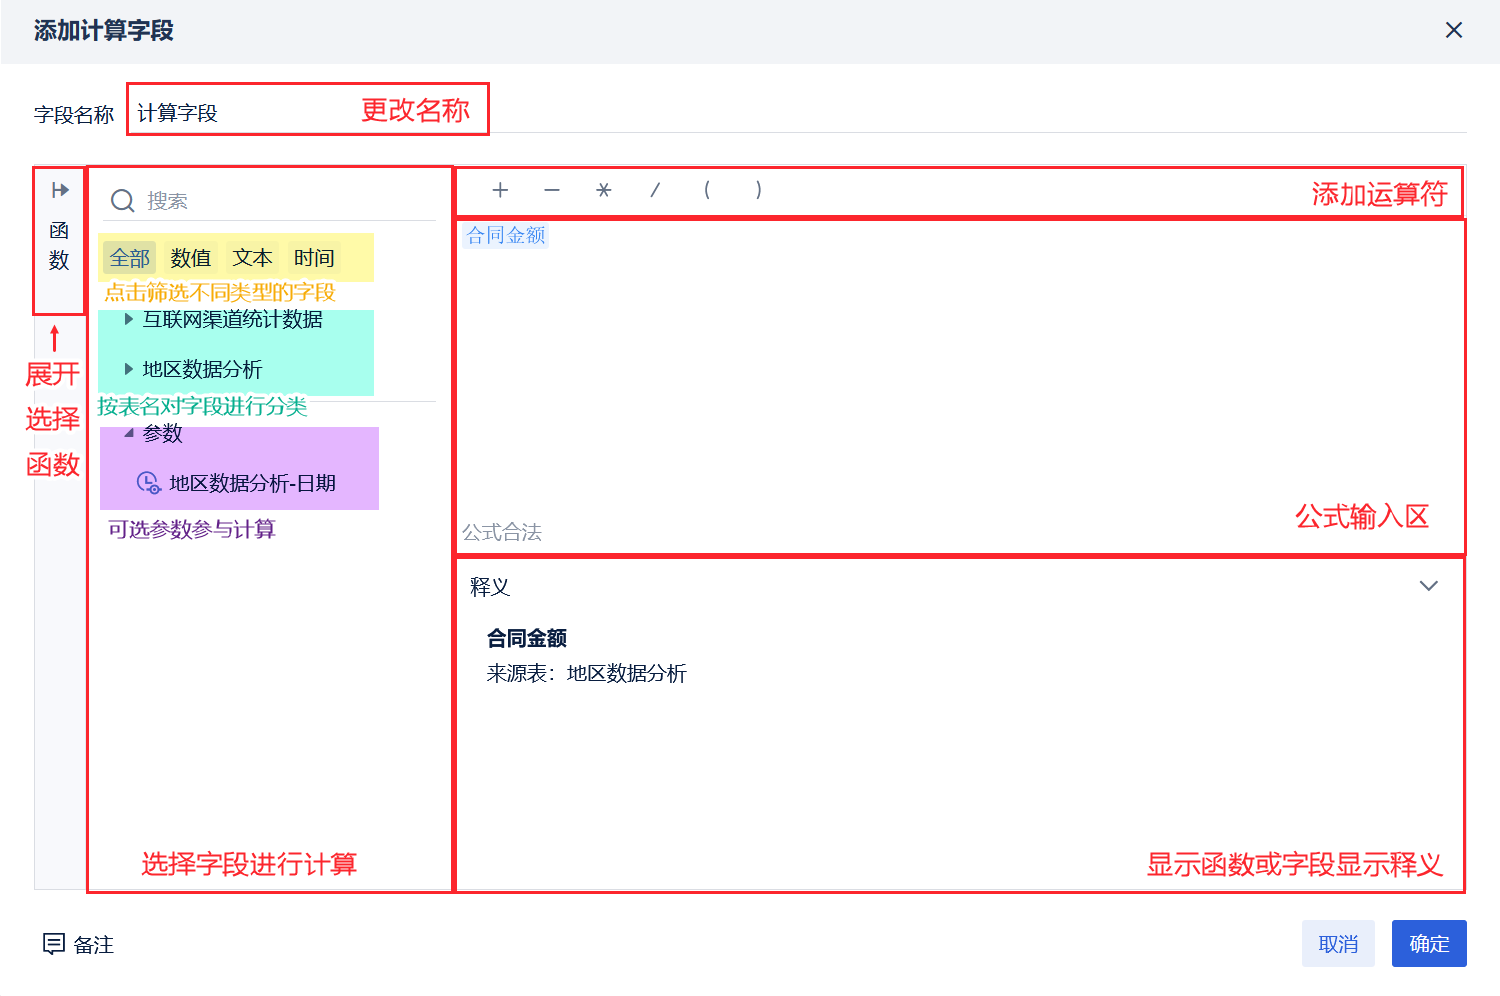This screenshot has width=1500, height=996.
Task: Expand 地区数据分析 table node
Action: coord(128,369)
